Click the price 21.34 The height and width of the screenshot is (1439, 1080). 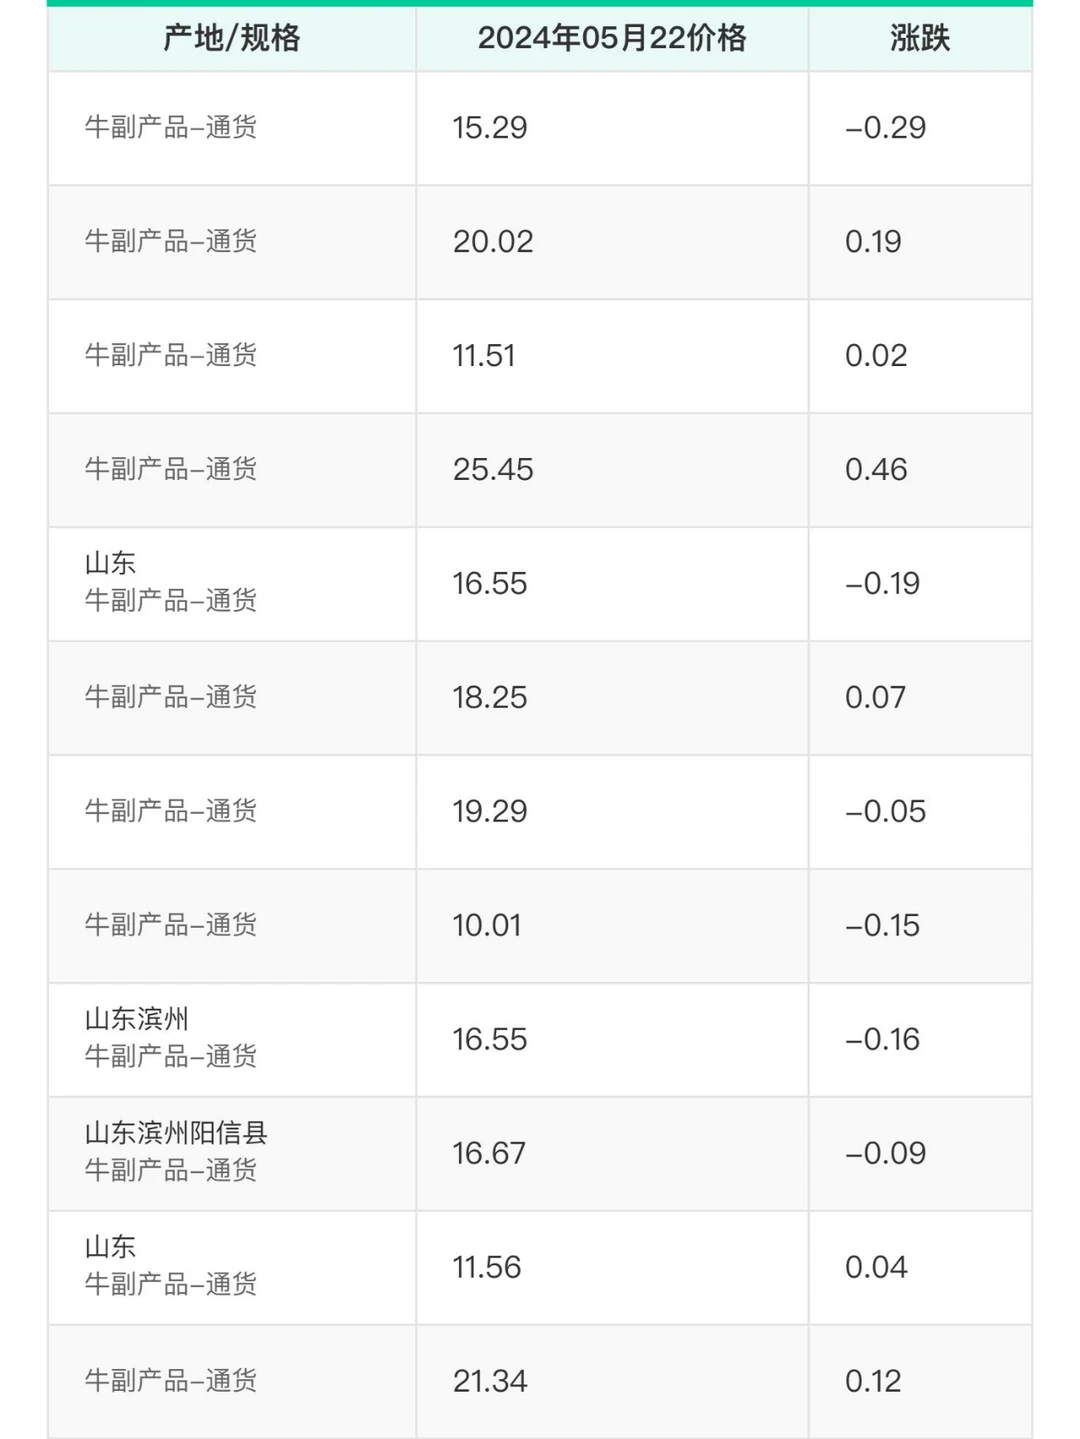490,1382
